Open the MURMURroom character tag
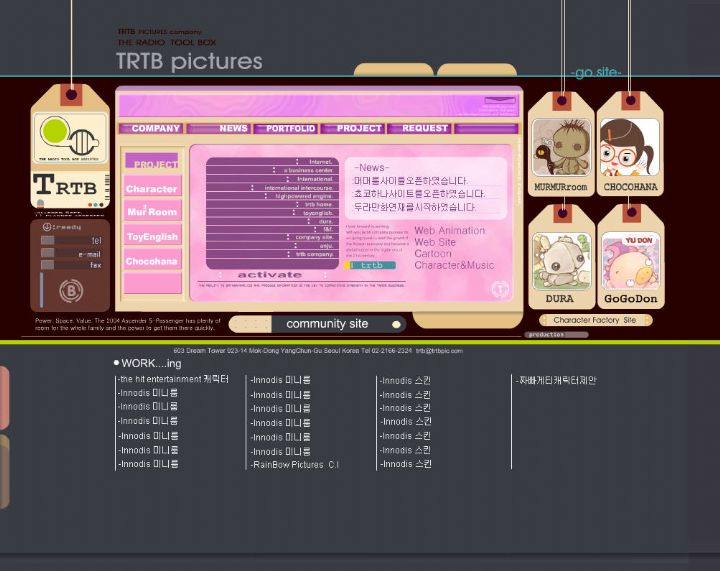 click(560, 148)
